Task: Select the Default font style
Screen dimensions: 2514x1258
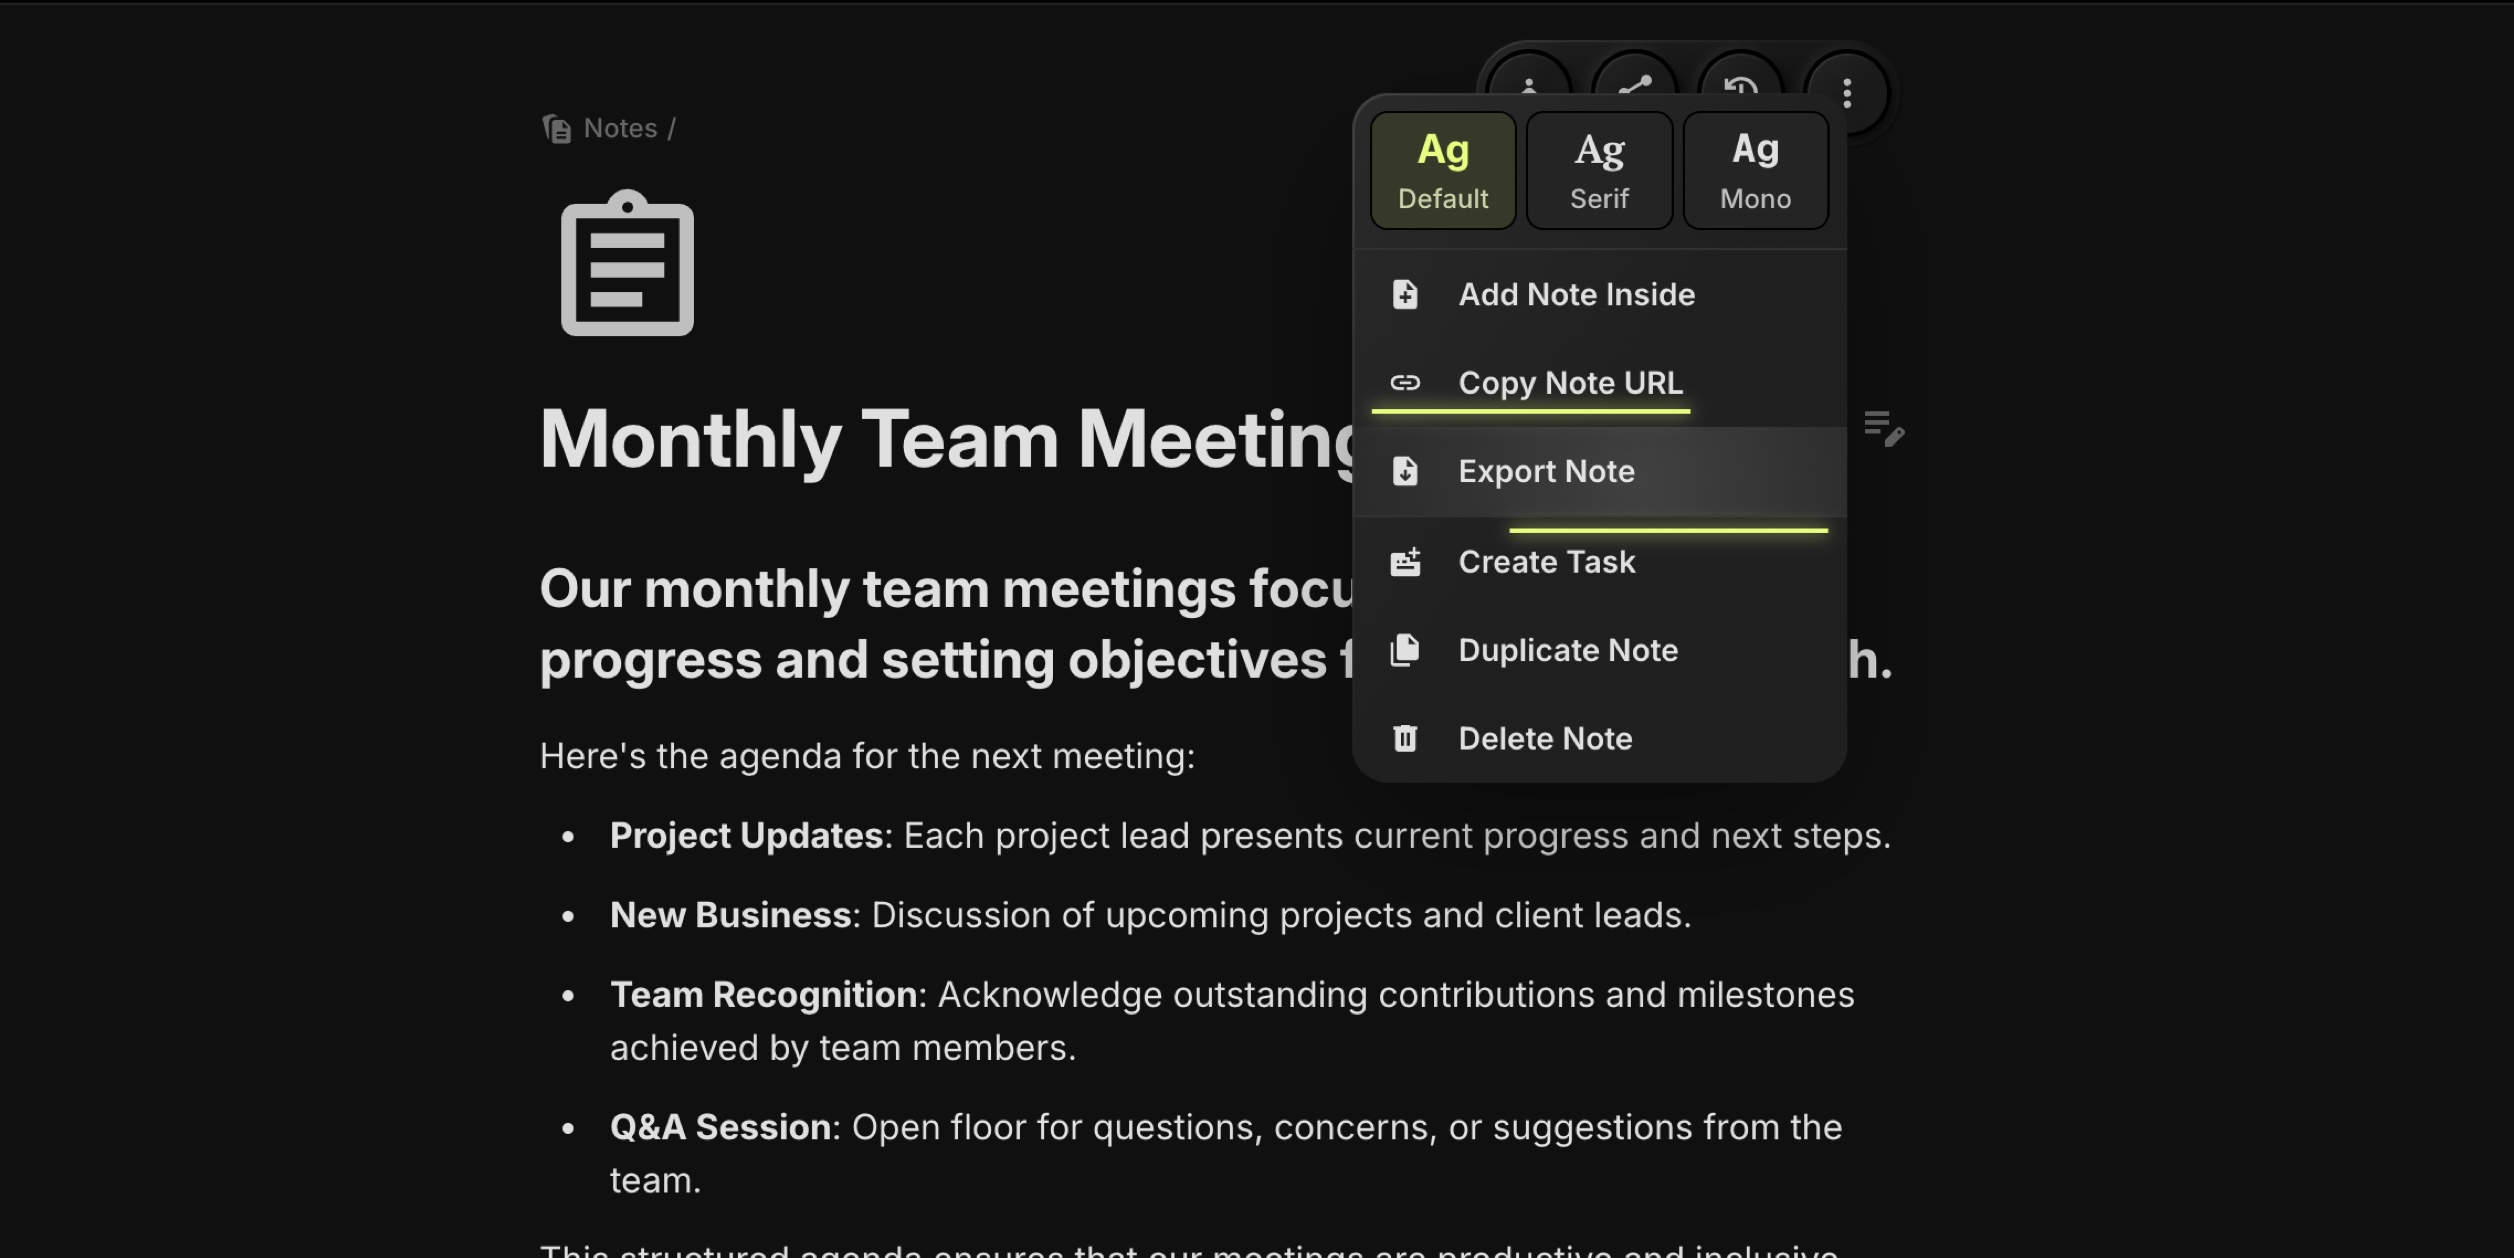Action: tap(1443, 170)
